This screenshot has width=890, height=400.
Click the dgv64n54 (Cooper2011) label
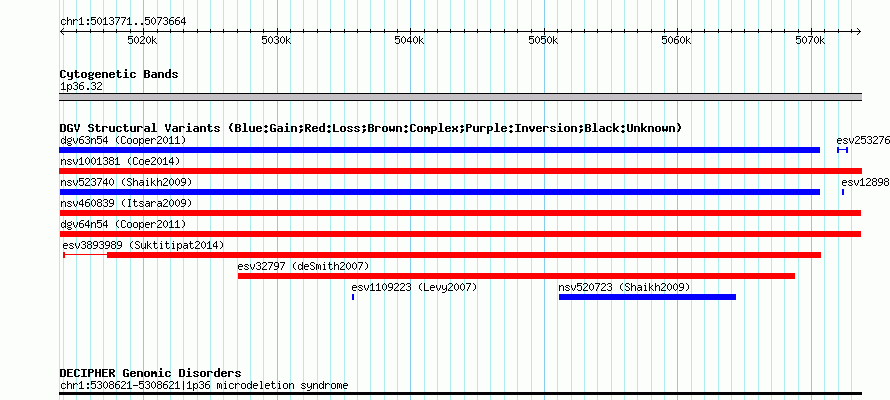[x=123, y=224]
